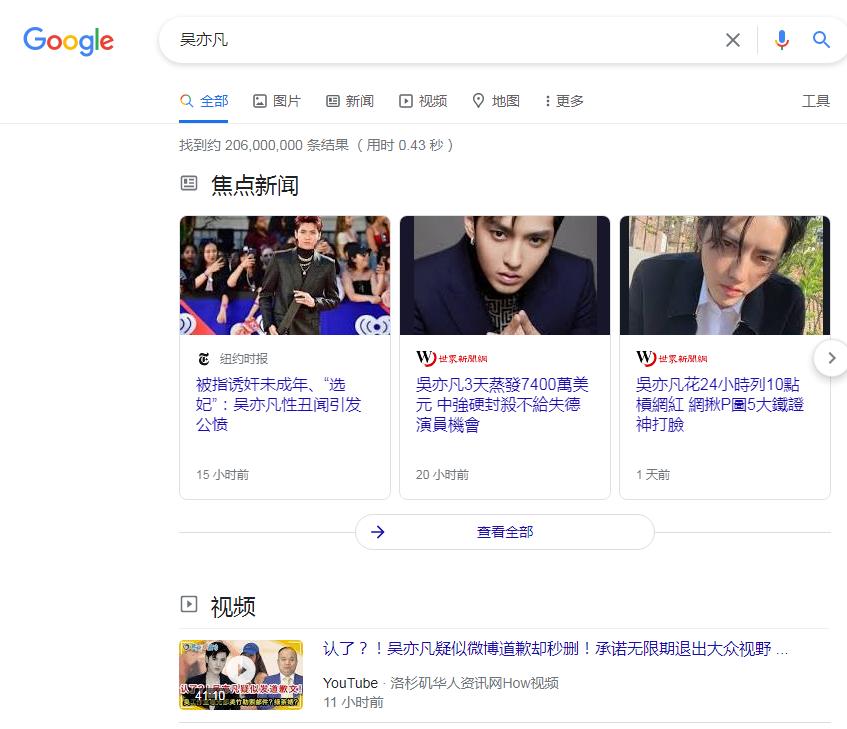
Task: Switch to the 地图 results tab
Action: click(495, 101)
